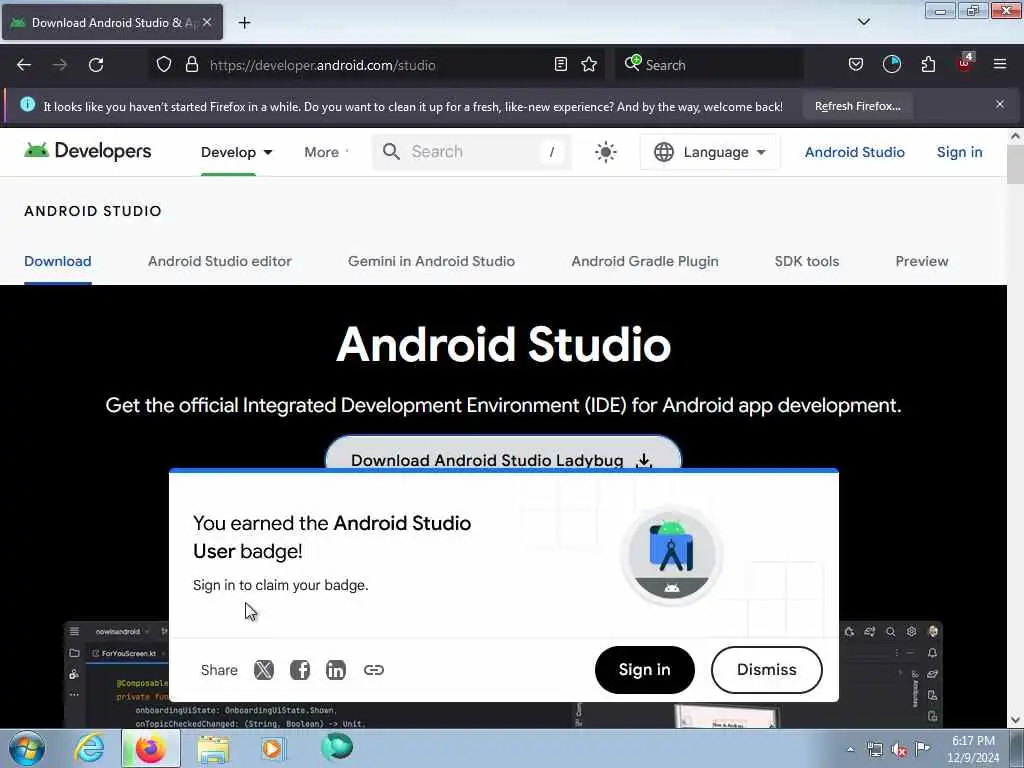Click the scrollbar down arrow
Viewport: 1024px width, 768px height.
[1015, 720]
